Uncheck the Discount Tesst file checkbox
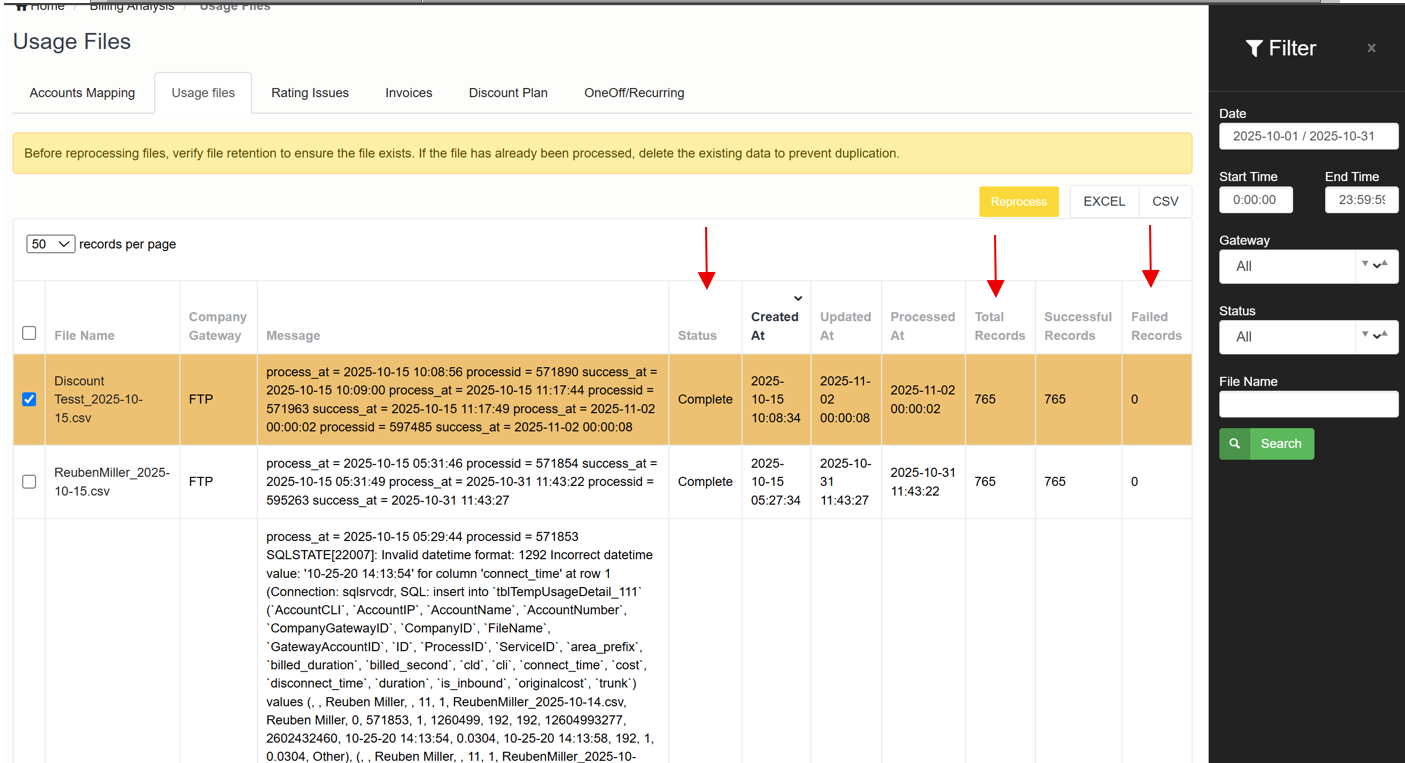Screen dimensions: 1405x763 (x=29, y=399)
